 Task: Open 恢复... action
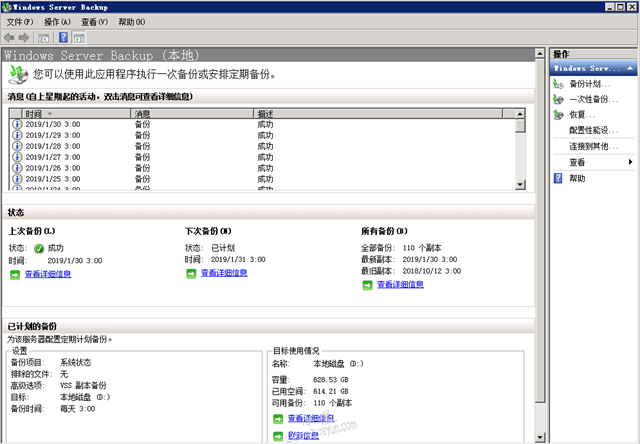582,115
